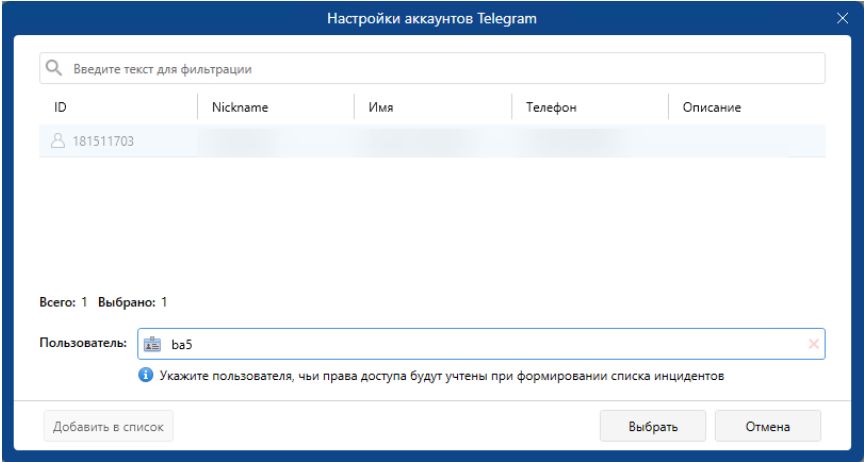Sort the list by Имя column header
Screen dimensions: 864x462
tap(381, 107)
